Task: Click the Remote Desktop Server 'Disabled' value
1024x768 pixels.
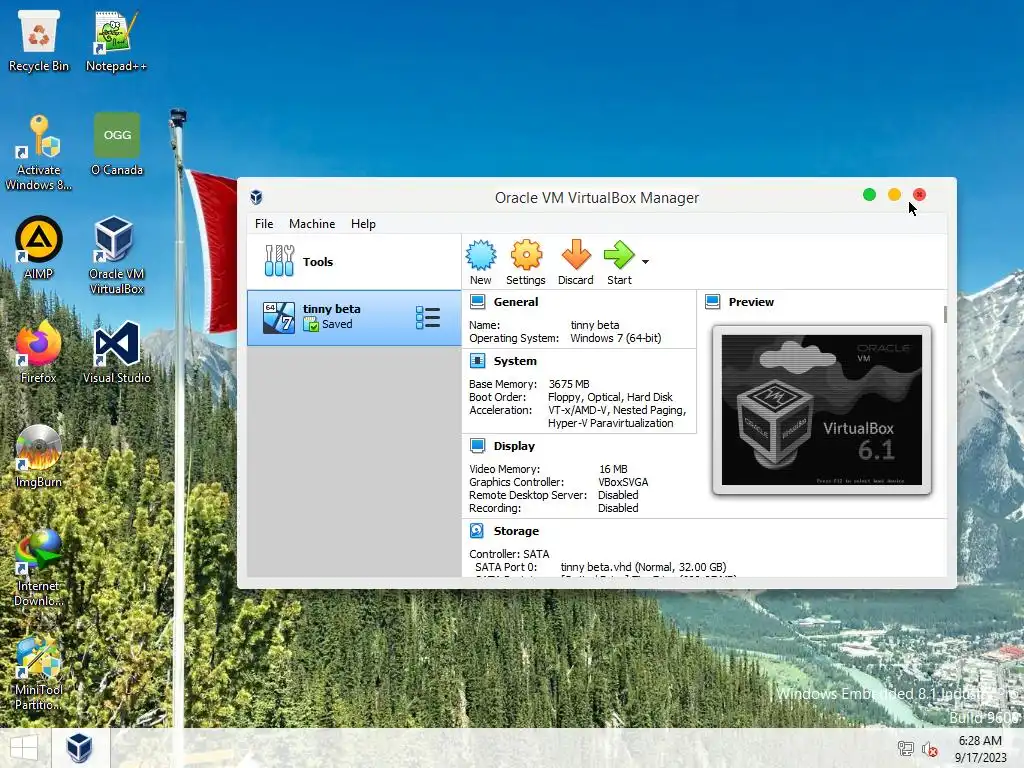Action: (x=618, y=495)
